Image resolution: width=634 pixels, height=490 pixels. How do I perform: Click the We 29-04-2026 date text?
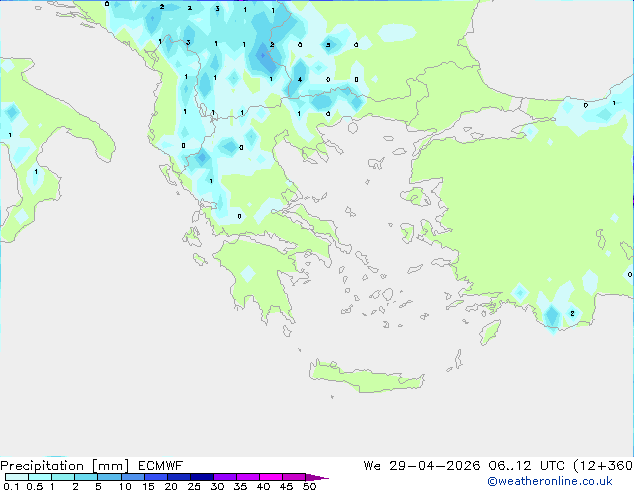coord(422,466)
